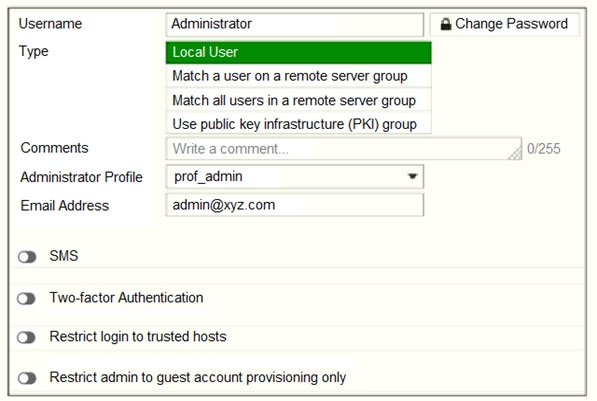Toggle Restrict admin to guest account provisioning only
Screen dimensions: 597x401
point(27,379)
